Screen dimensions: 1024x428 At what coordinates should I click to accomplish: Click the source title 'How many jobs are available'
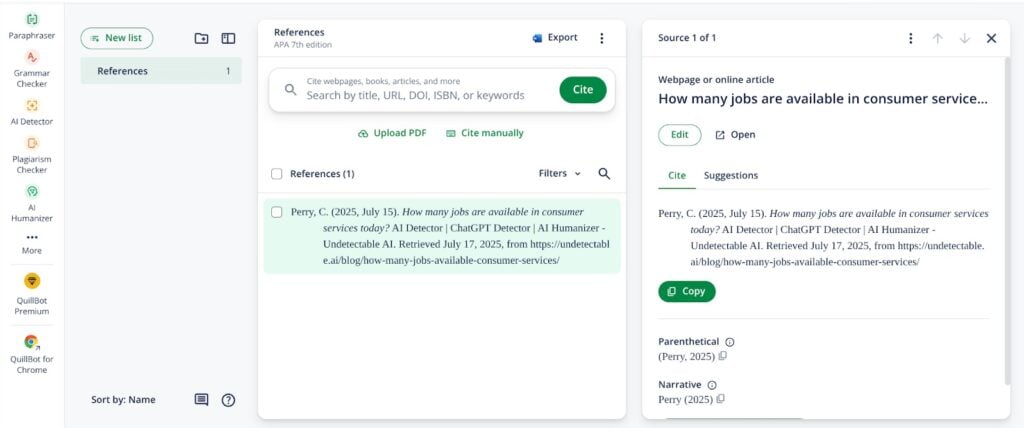click(823, 99)
